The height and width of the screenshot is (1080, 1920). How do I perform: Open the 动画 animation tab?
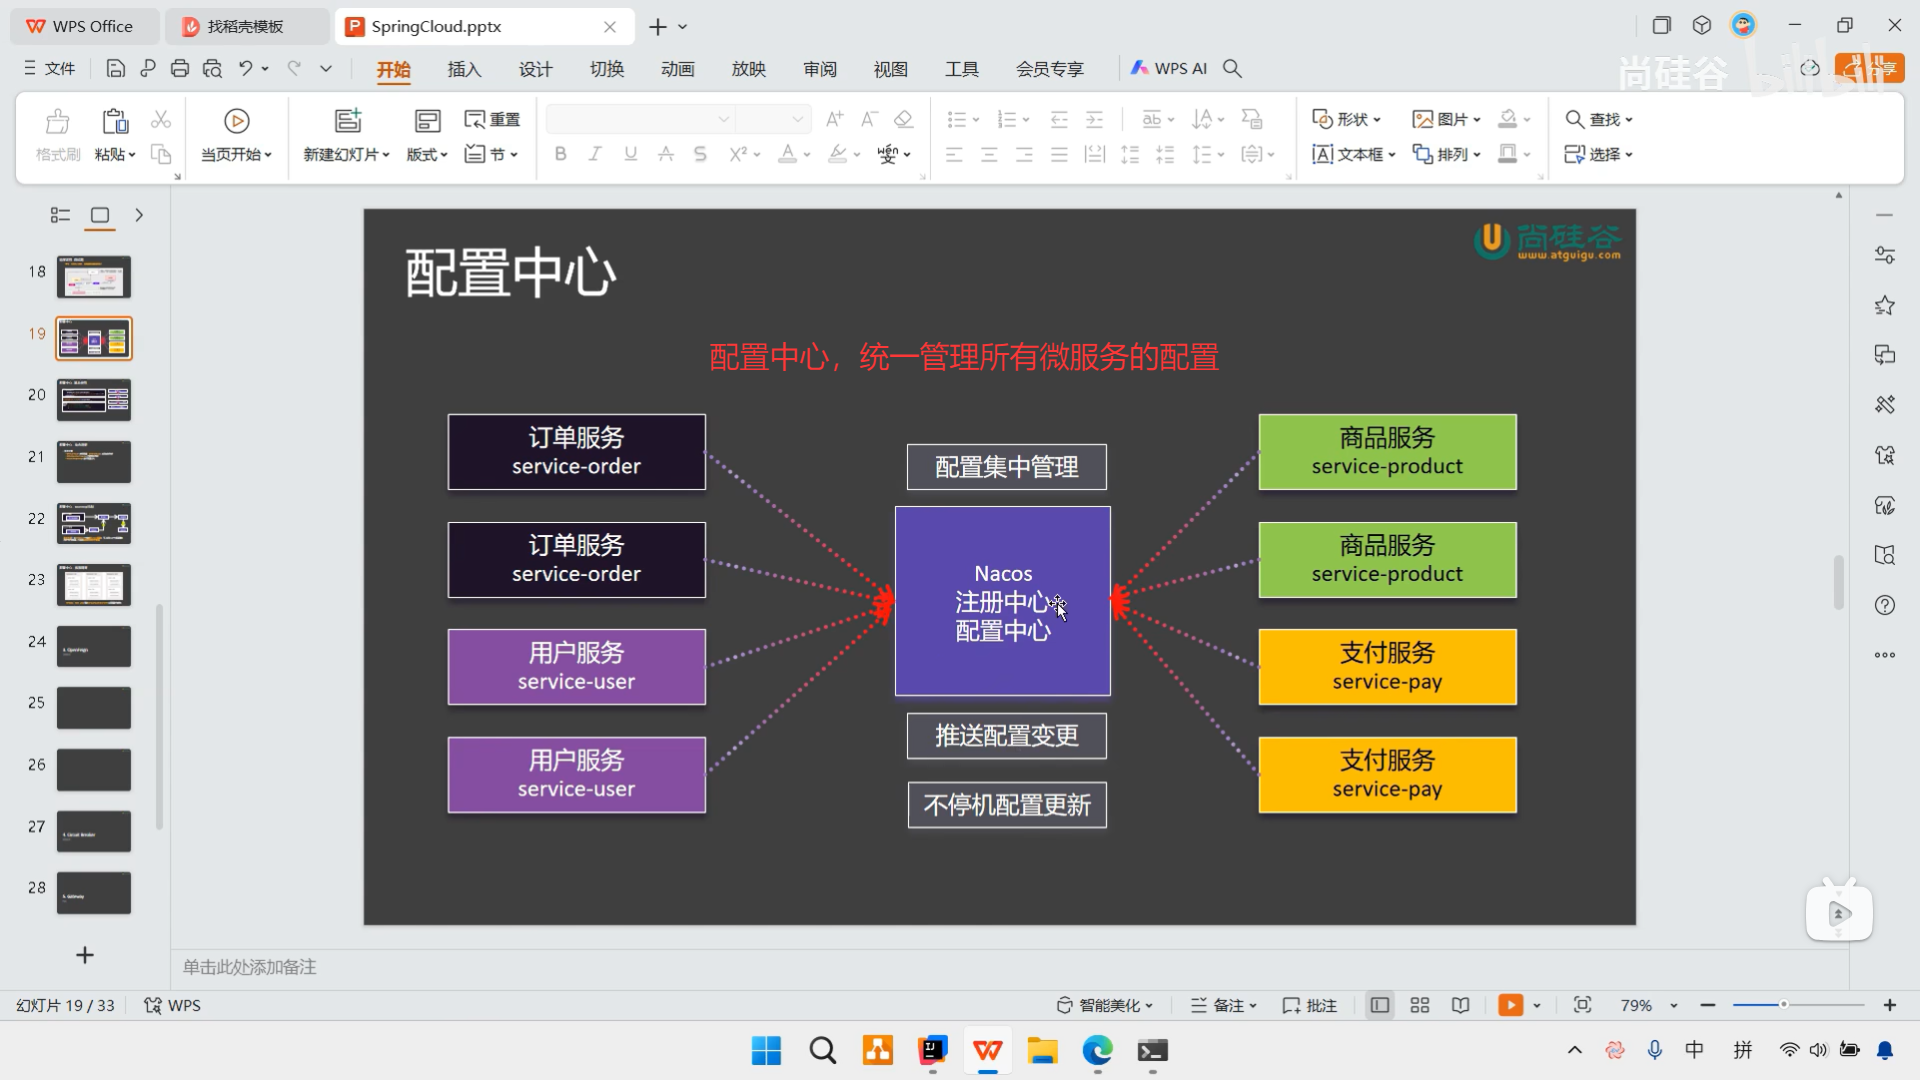[x=677, y=69]
